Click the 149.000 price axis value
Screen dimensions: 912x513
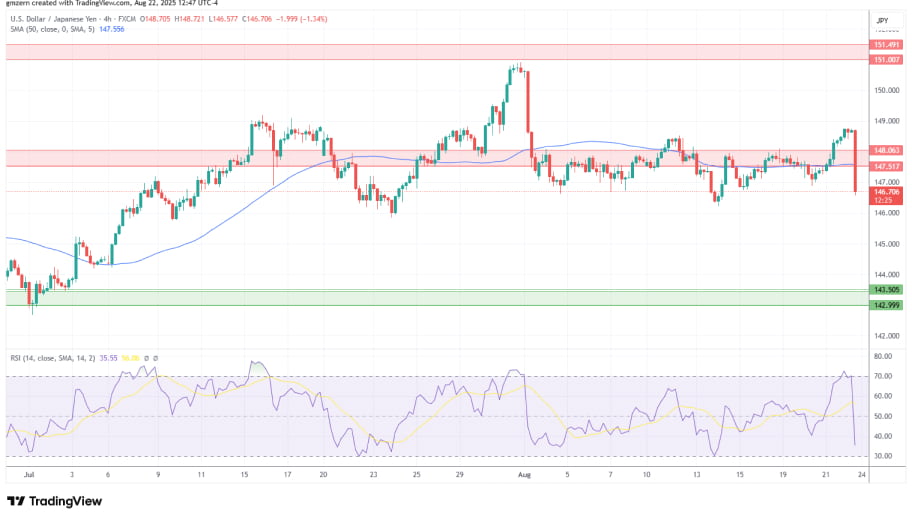tap(886, 121)
